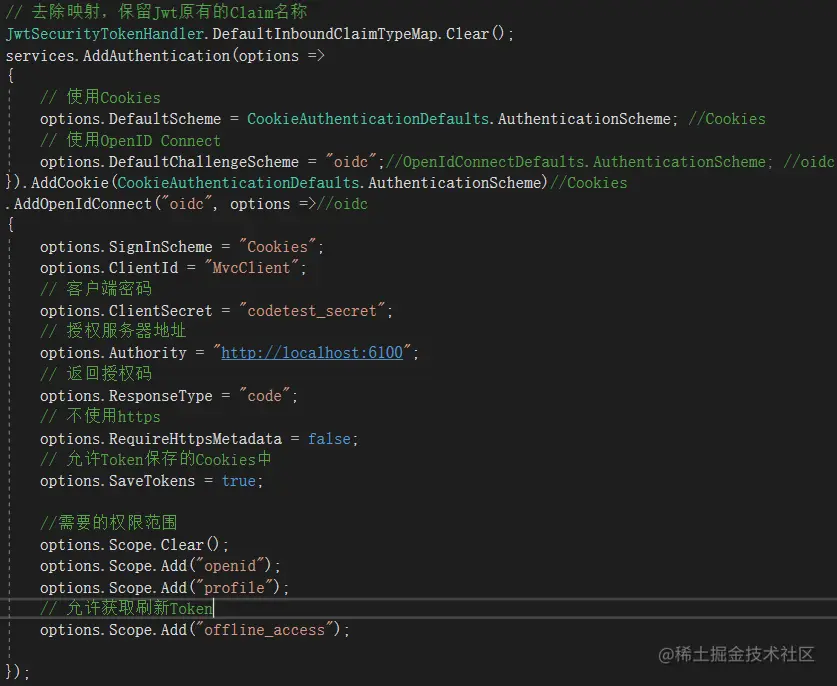Click "oidc" value of DefaultChallengeScheme

click(351, 162)
